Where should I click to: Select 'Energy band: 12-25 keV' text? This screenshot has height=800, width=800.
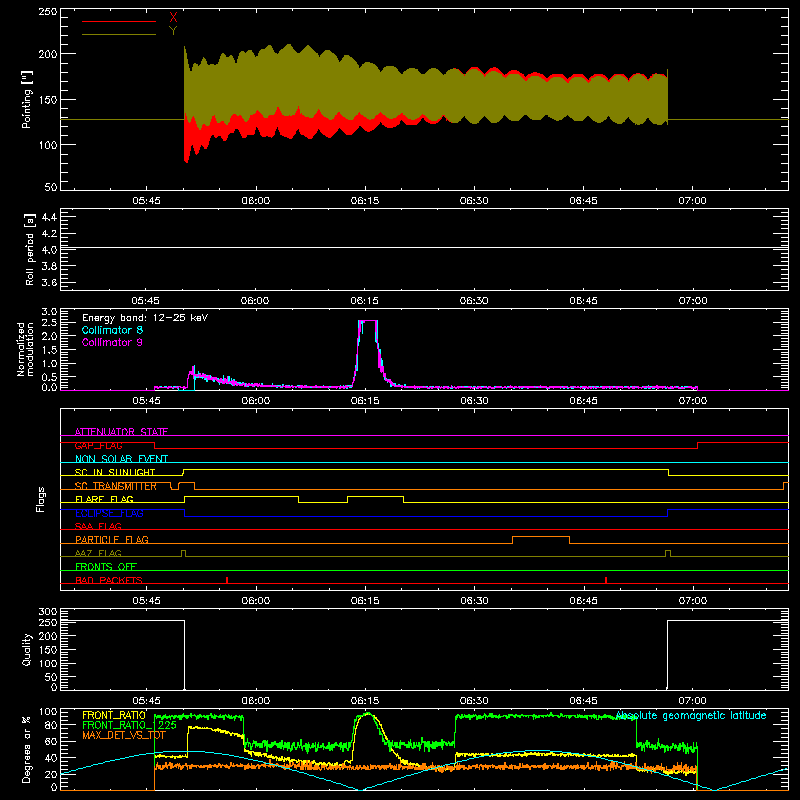coord(145,318)
